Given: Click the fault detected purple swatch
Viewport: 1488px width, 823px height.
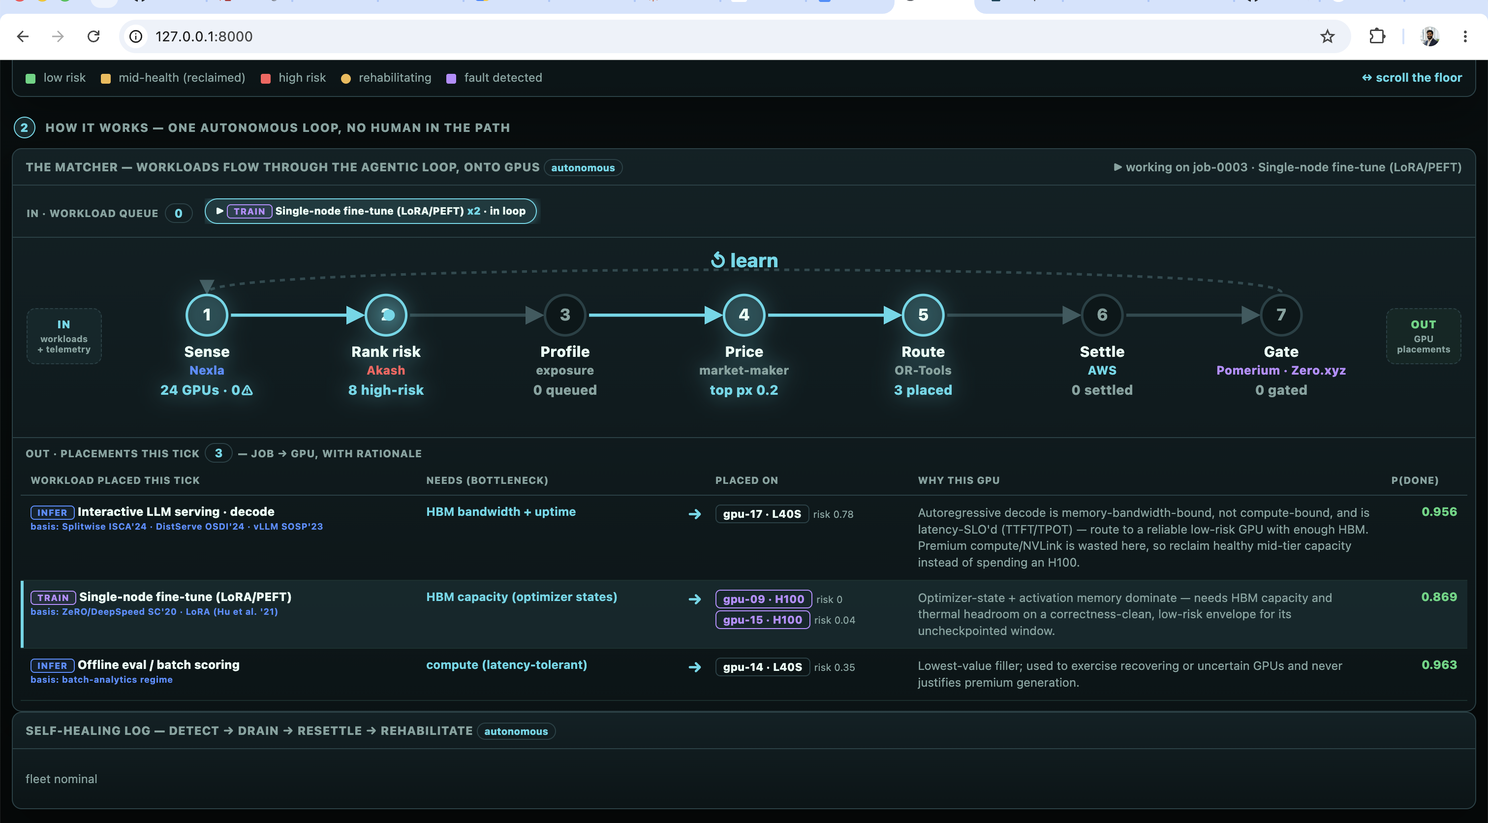Looking at the screenshot, I should click(451, 78).
